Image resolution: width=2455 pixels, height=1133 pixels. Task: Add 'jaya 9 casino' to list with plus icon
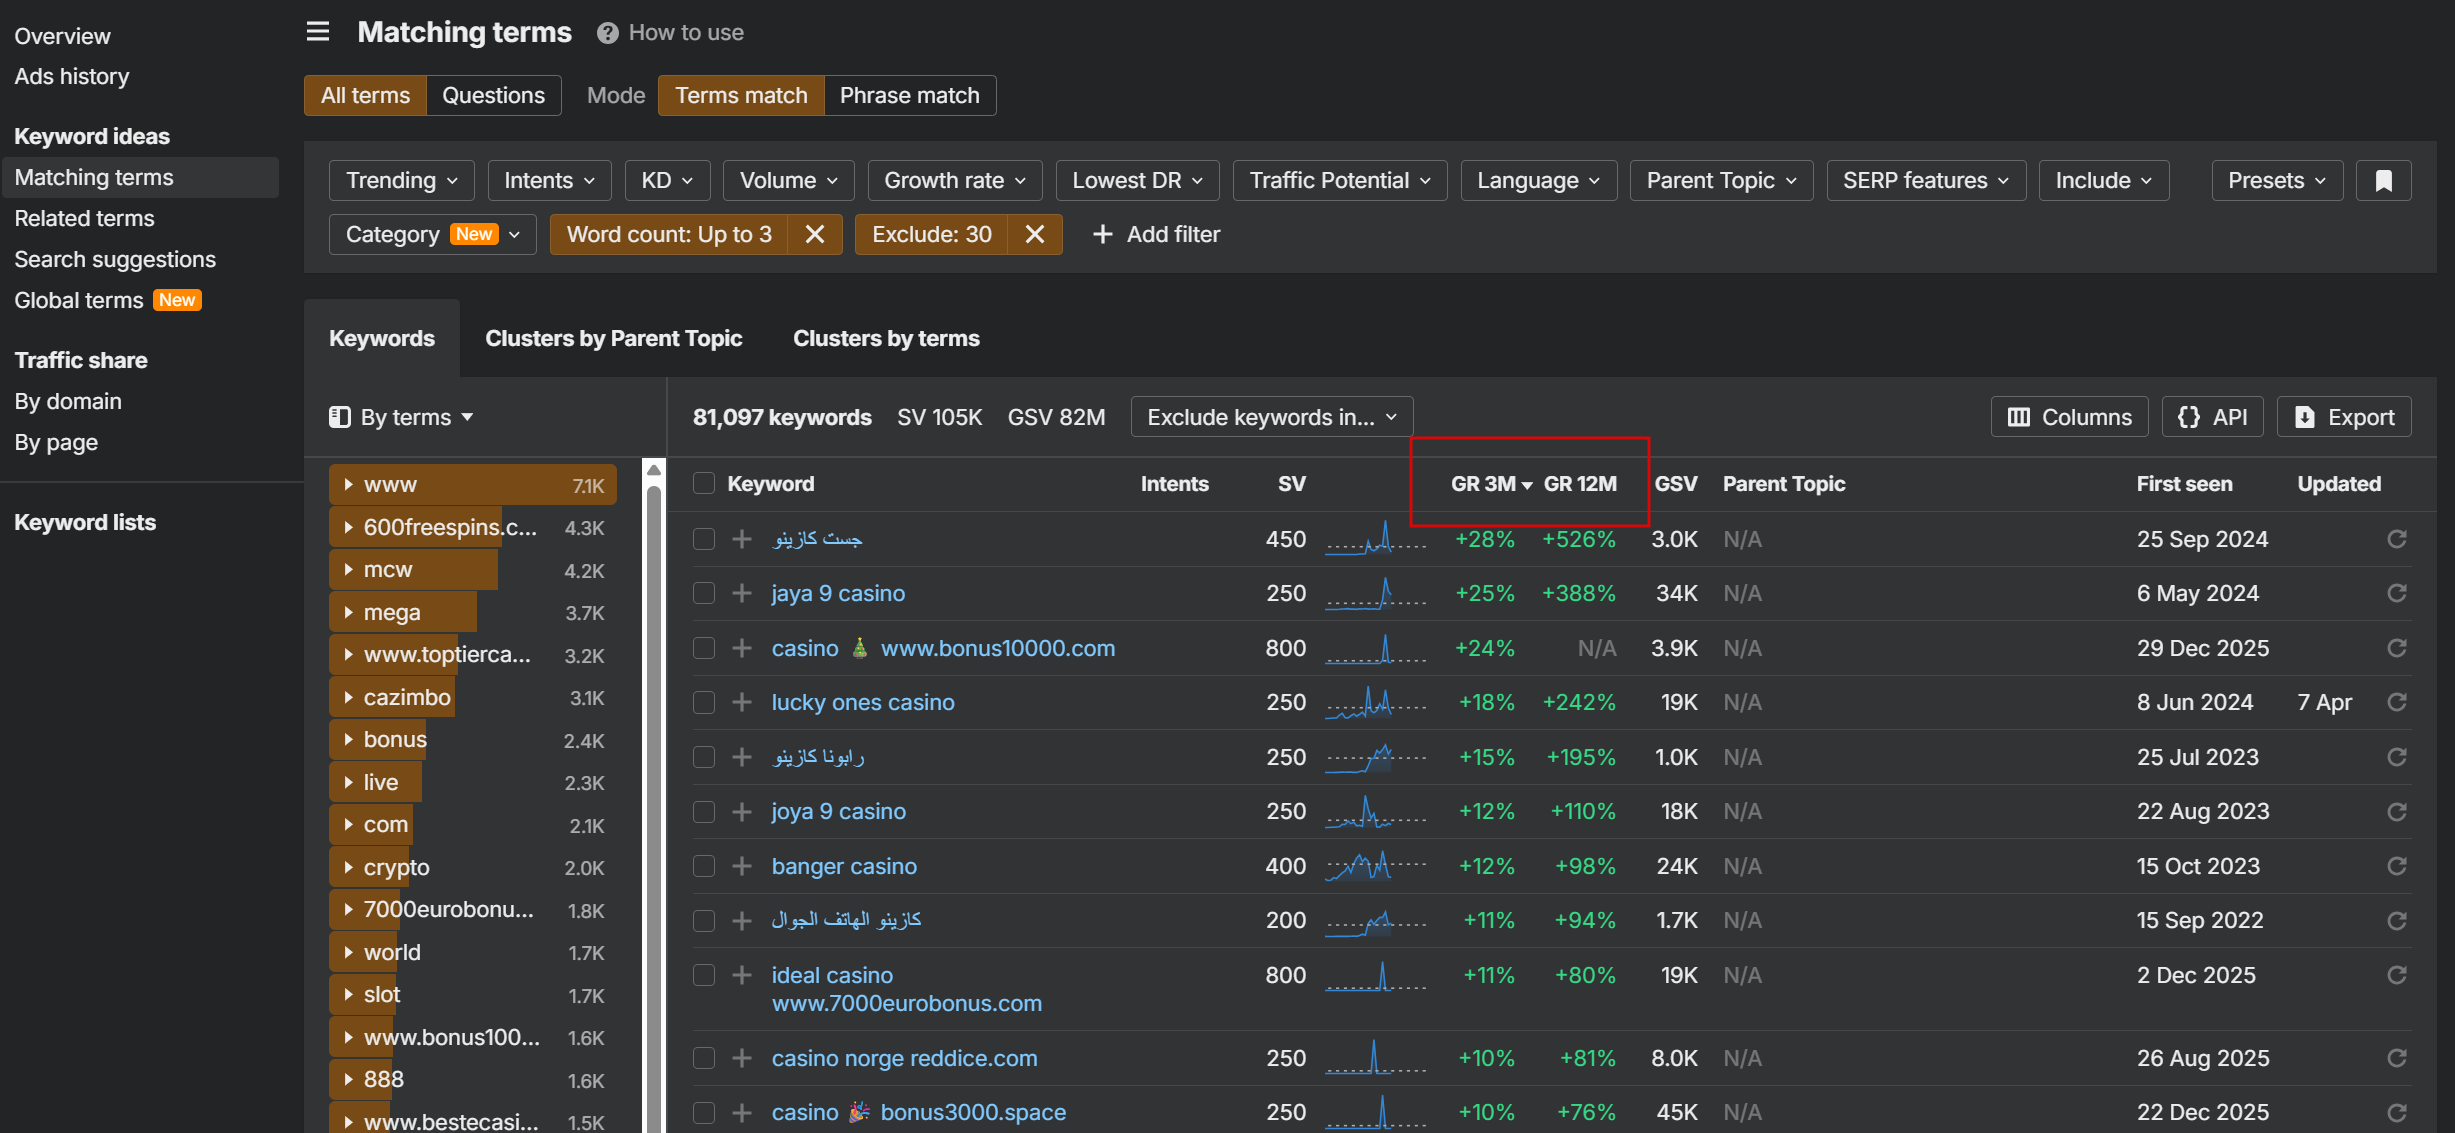742,593
